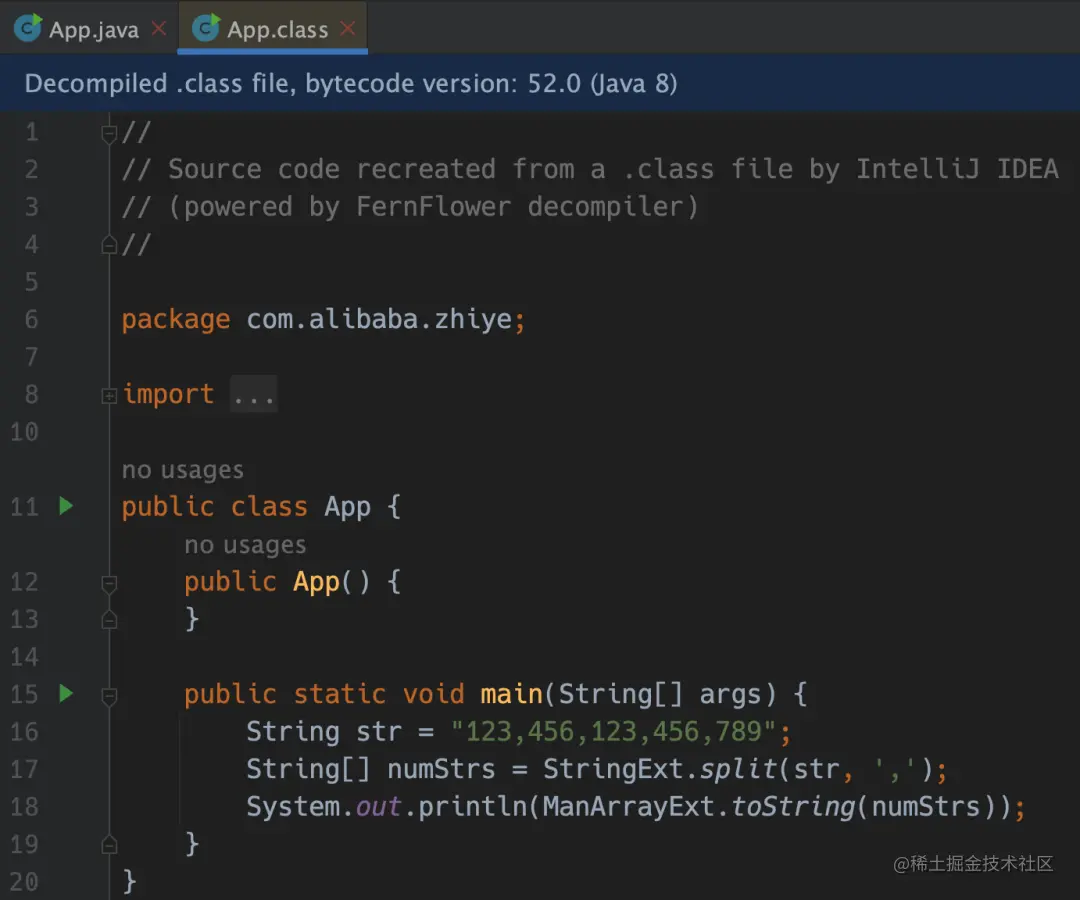Collapse the App constructor at line 12
1080x900 pixels.
tap(109, 584)
